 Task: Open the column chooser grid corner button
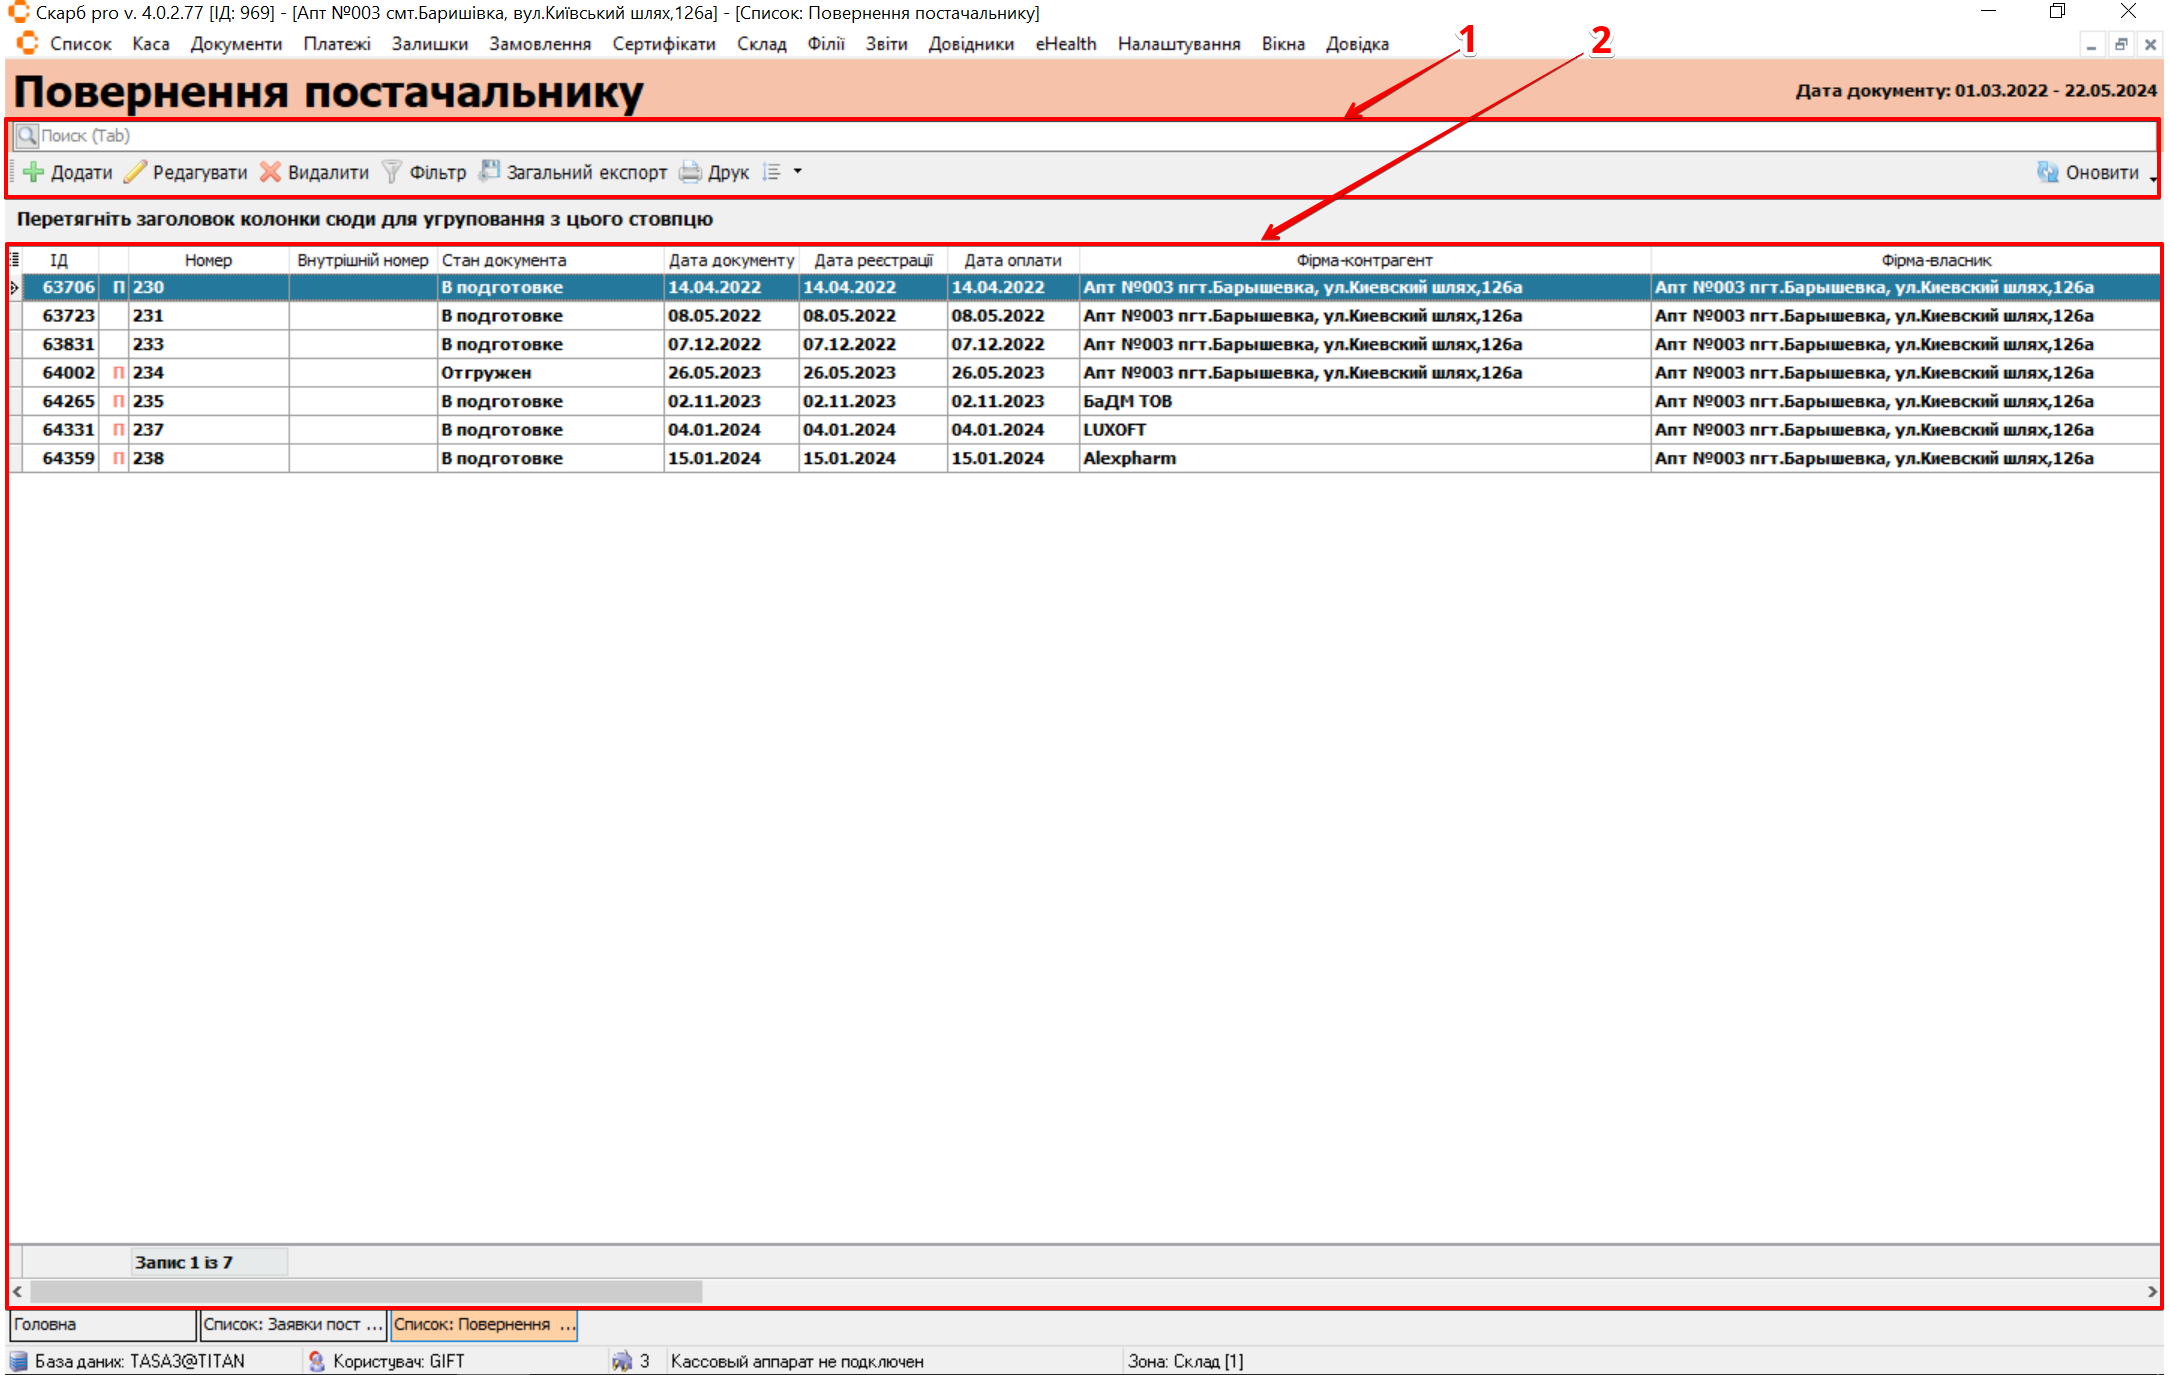(14, 260)
